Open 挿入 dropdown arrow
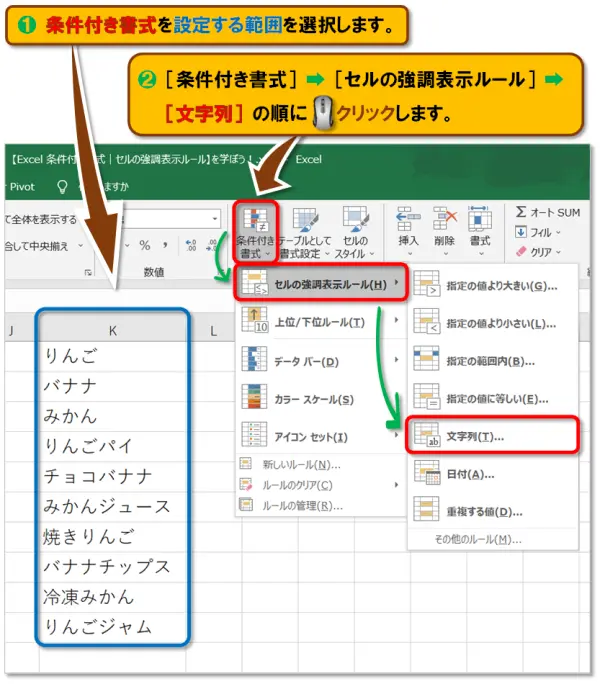 [x=409, y=254]
